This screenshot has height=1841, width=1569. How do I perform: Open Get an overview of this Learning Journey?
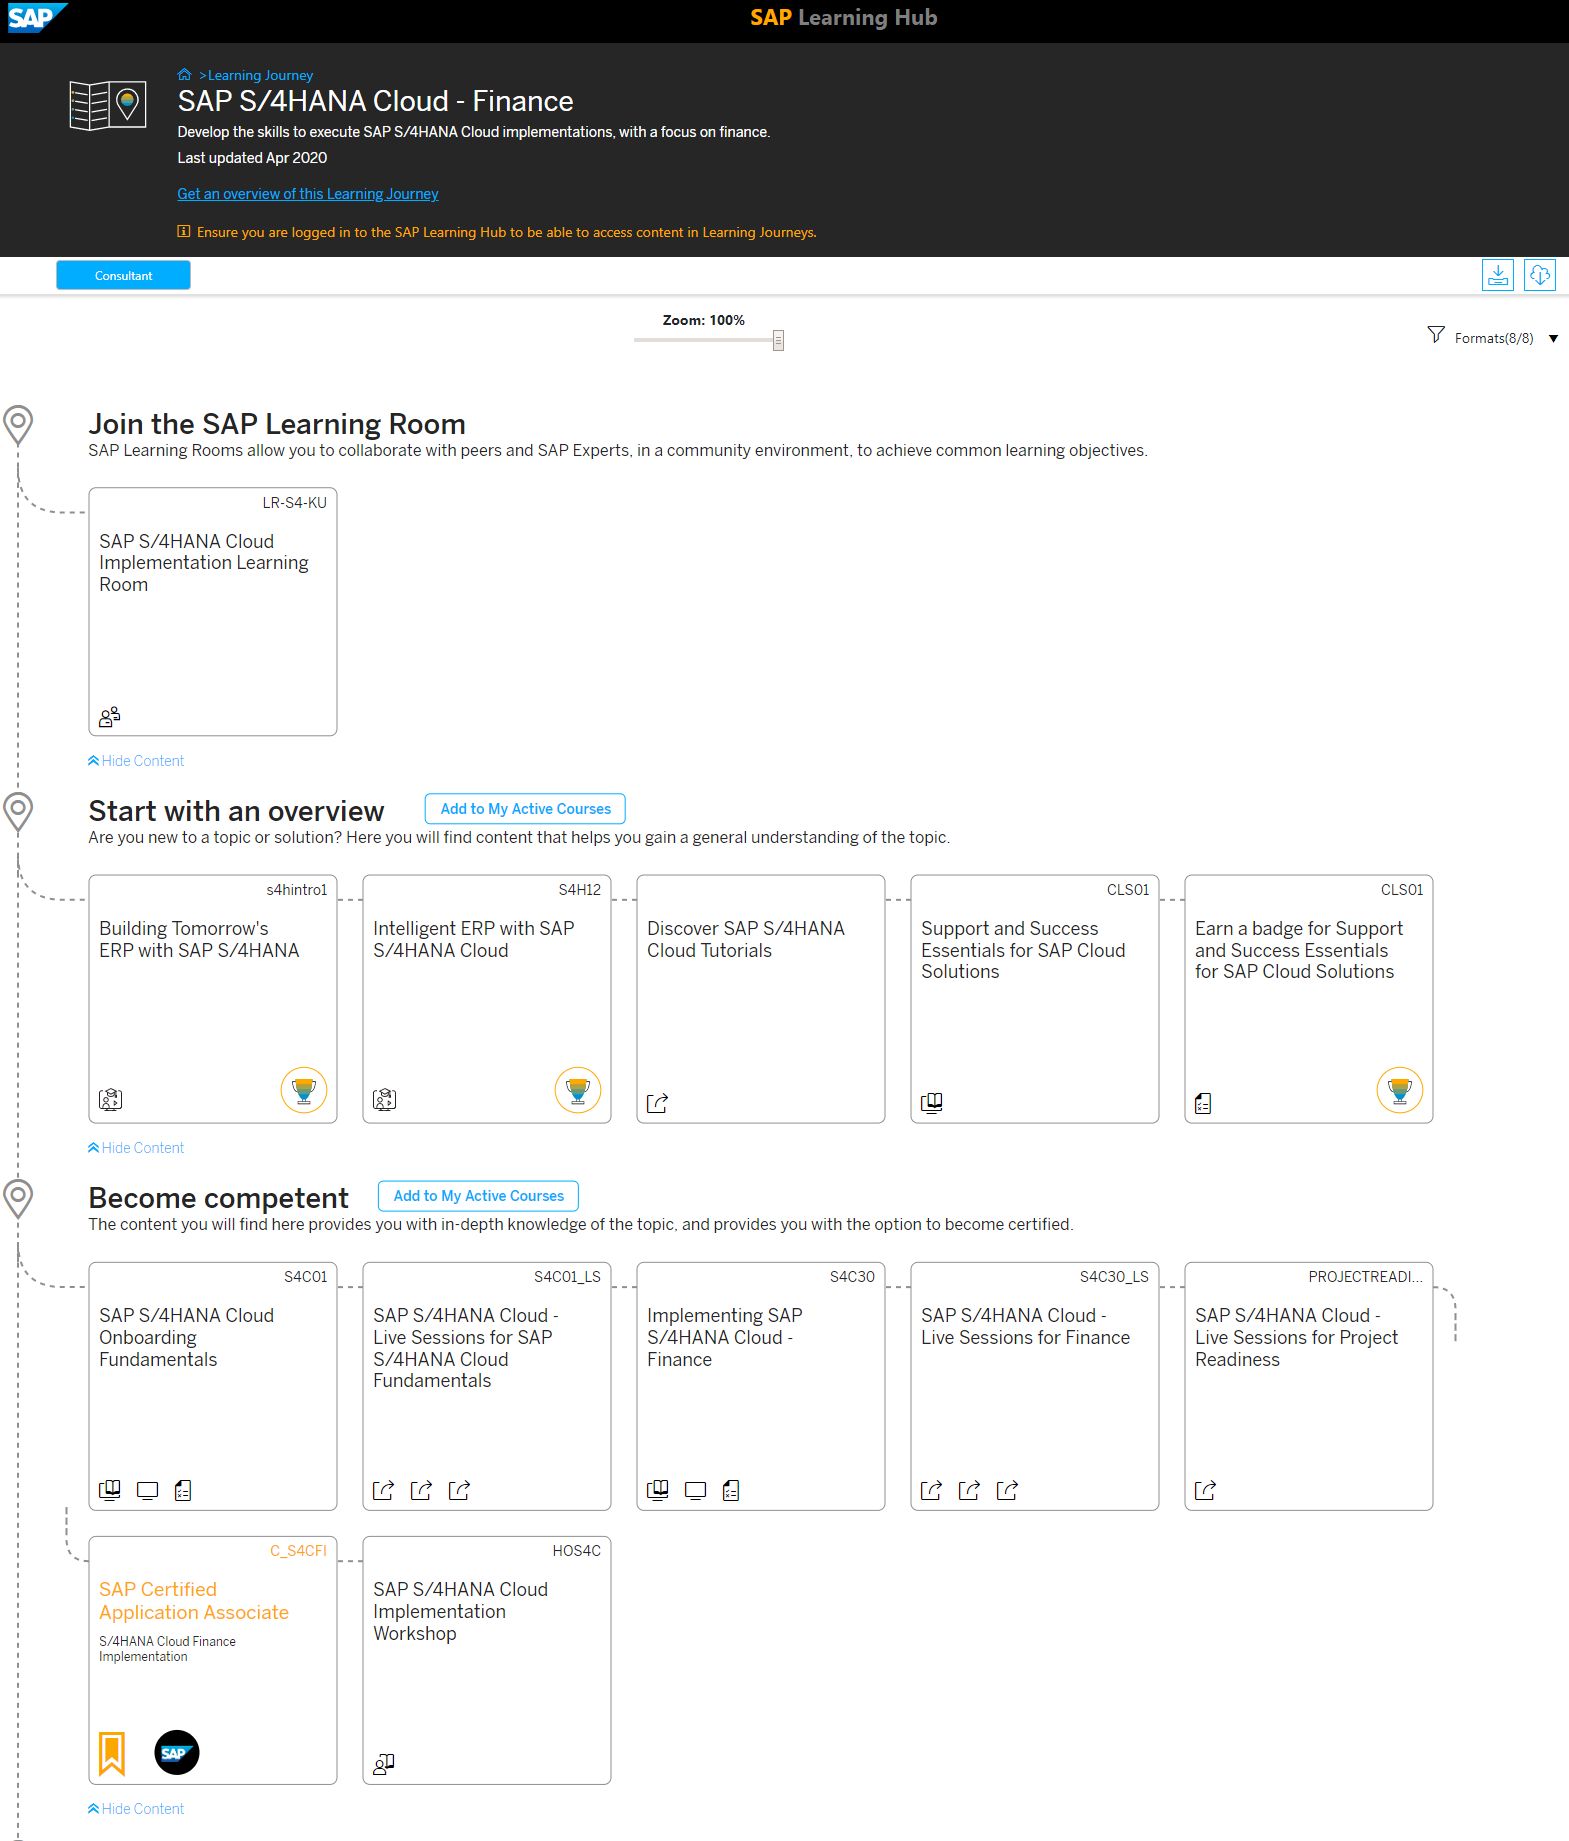308,194
